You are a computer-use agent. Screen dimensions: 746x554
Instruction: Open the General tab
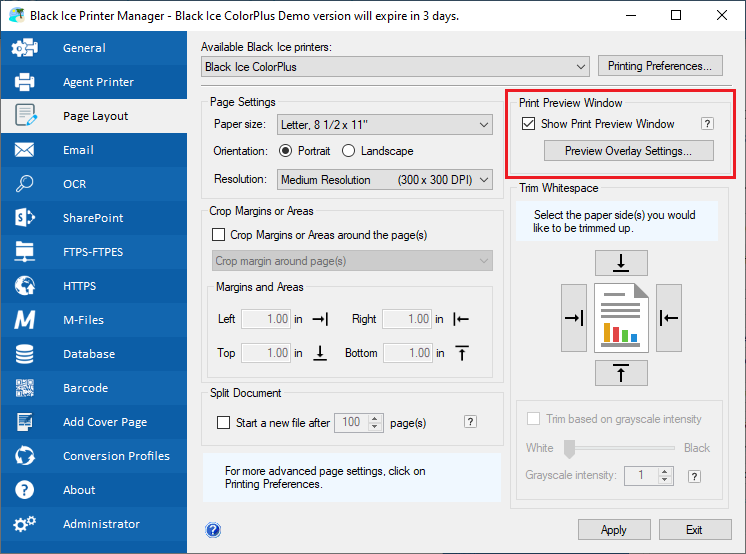coord(94,48)
